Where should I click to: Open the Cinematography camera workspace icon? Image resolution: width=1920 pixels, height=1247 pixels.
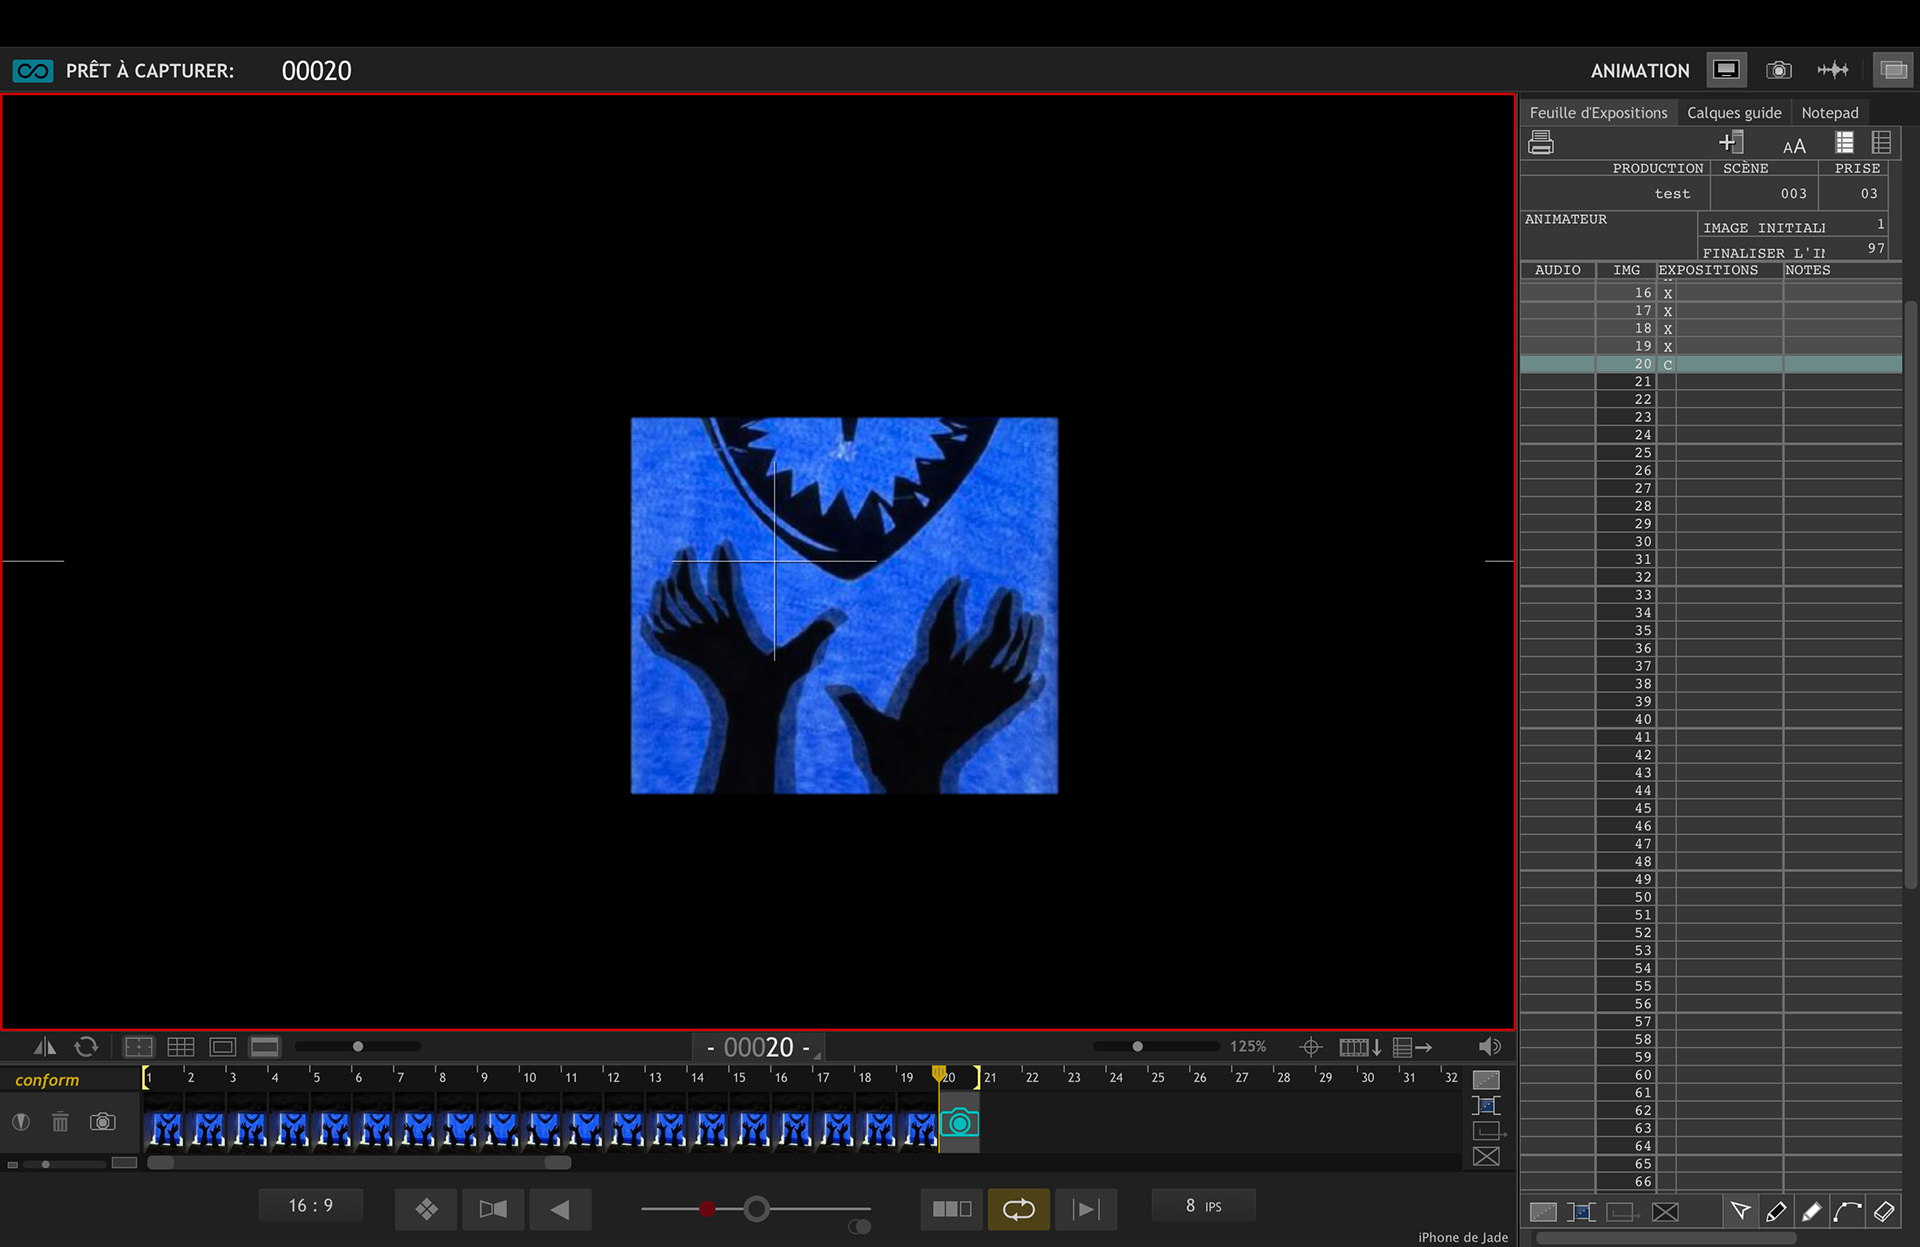1778,70
